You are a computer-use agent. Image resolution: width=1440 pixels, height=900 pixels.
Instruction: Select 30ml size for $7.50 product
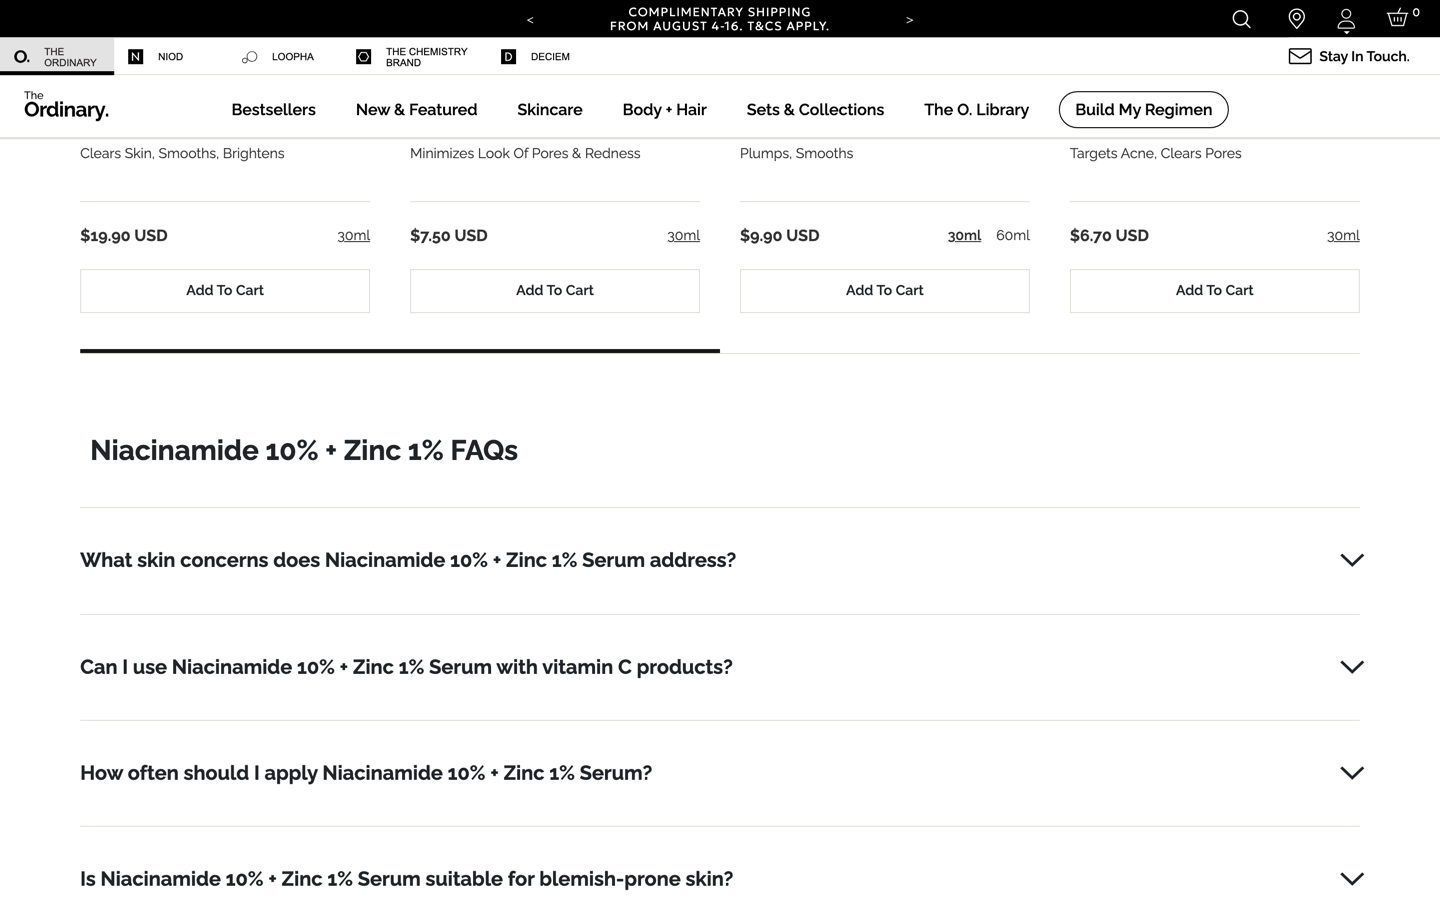(x=683, y=236)
